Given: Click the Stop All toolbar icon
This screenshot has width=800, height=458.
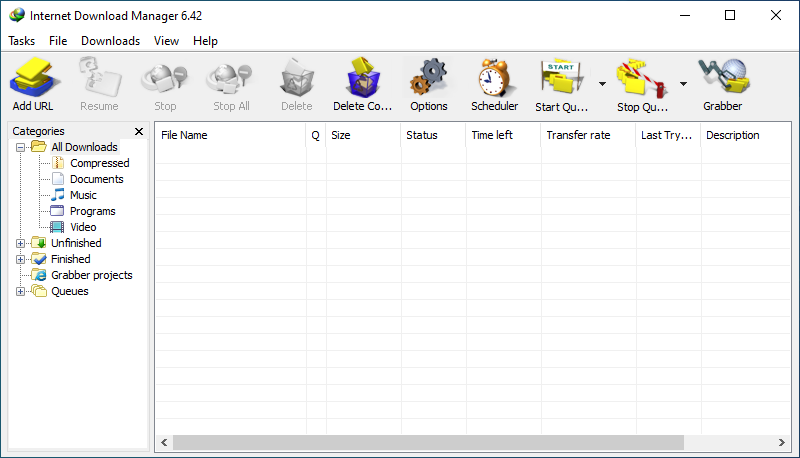Looking at the screenshot, I should pos(230,78).
